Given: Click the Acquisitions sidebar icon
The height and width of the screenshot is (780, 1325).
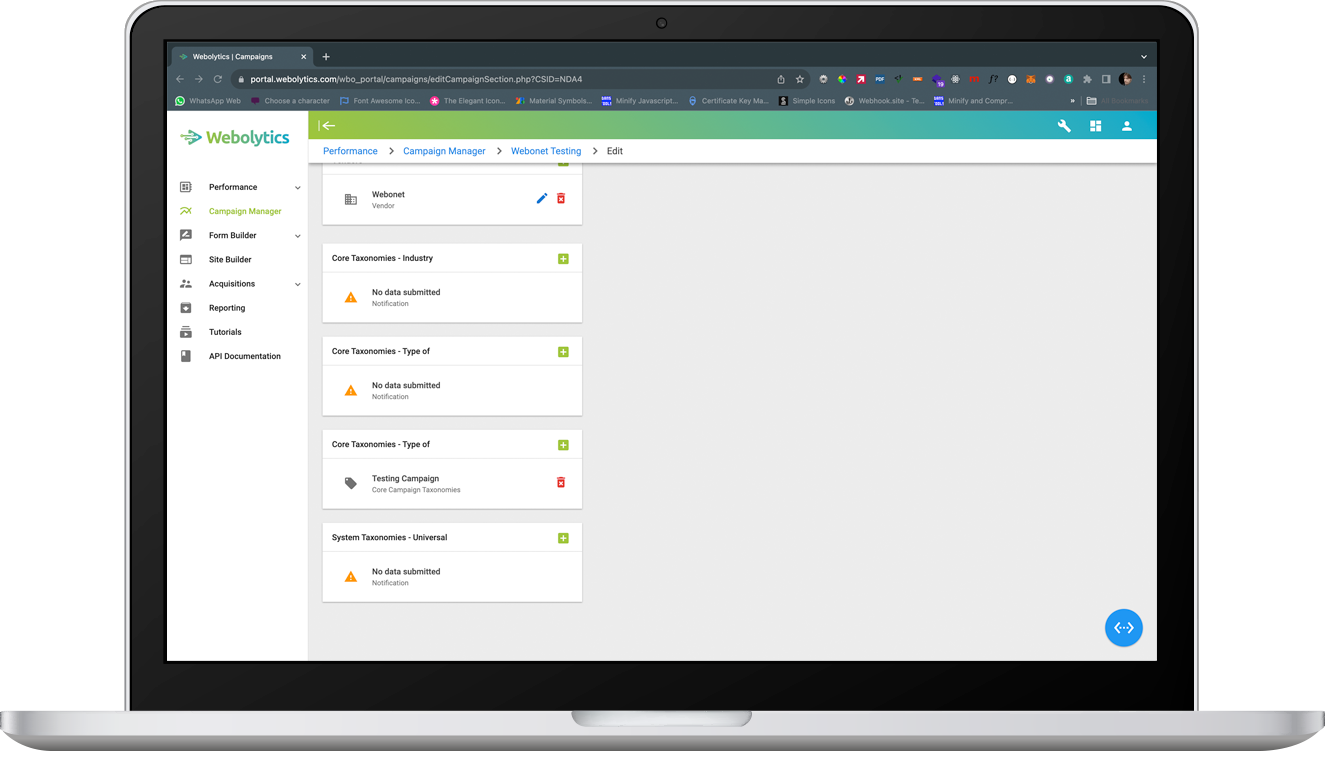Looking at the screenshot, I should click(x=185, y=284).
